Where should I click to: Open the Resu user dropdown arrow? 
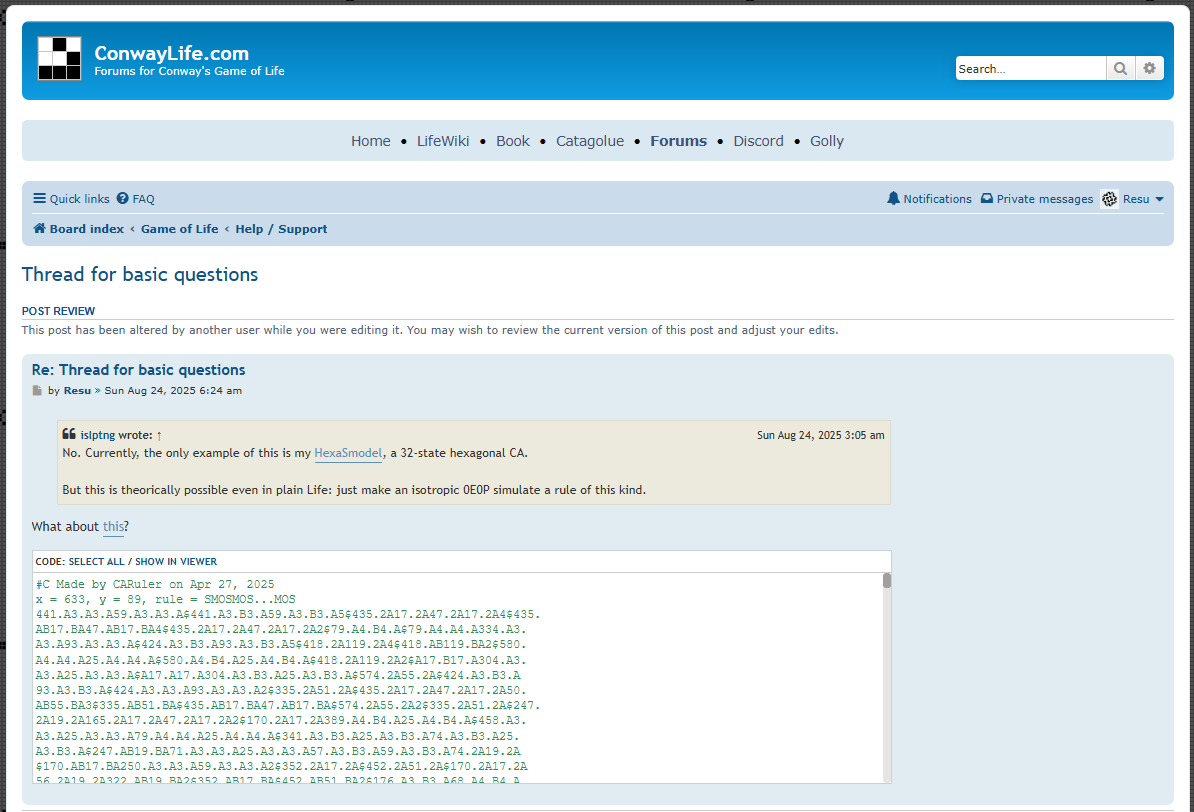(1160, 200)
